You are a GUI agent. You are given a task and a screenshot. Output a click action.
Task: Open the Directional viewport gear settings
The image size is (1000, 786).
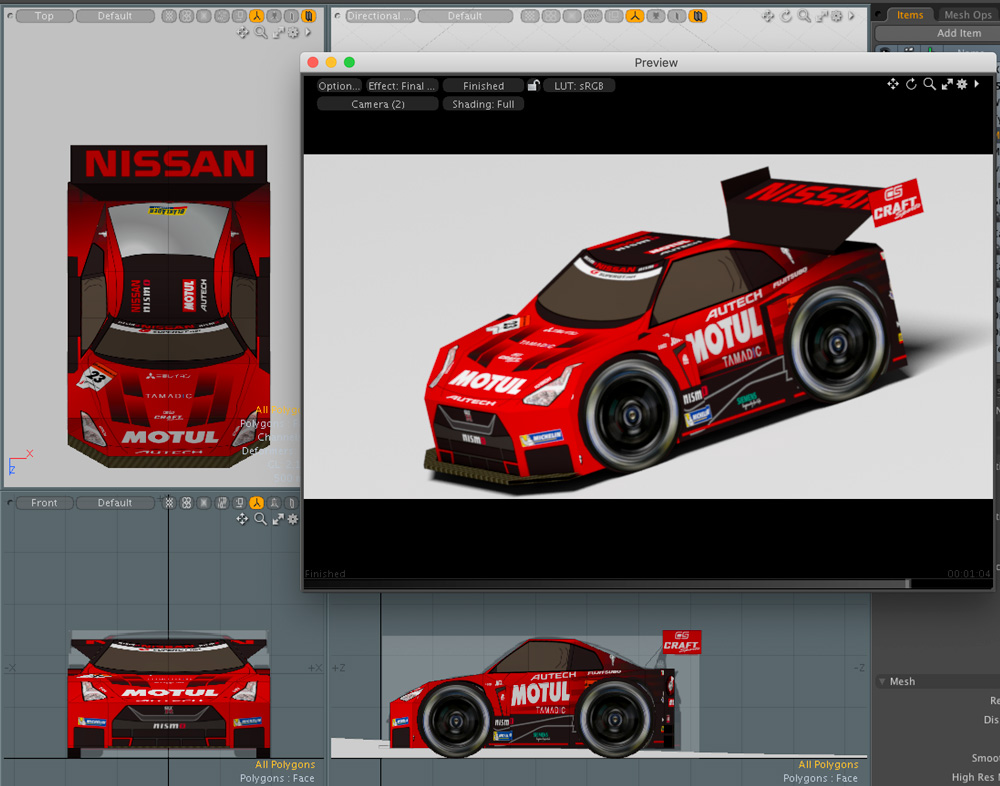(x=836, y=16)
